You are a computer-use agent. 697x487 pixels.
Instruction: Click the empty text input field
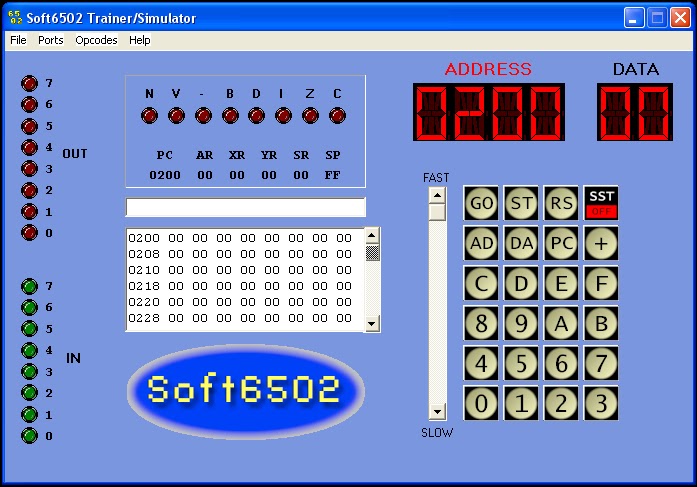246,207
